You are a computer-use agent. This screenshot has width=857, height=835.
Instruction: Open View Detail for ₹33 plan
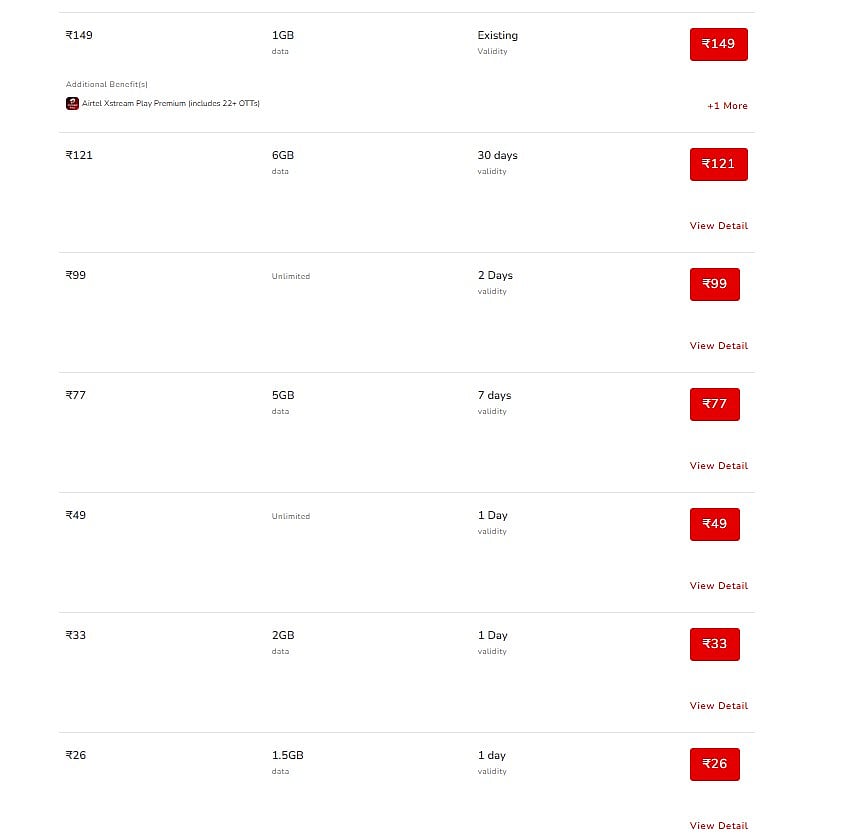(718, 706)
